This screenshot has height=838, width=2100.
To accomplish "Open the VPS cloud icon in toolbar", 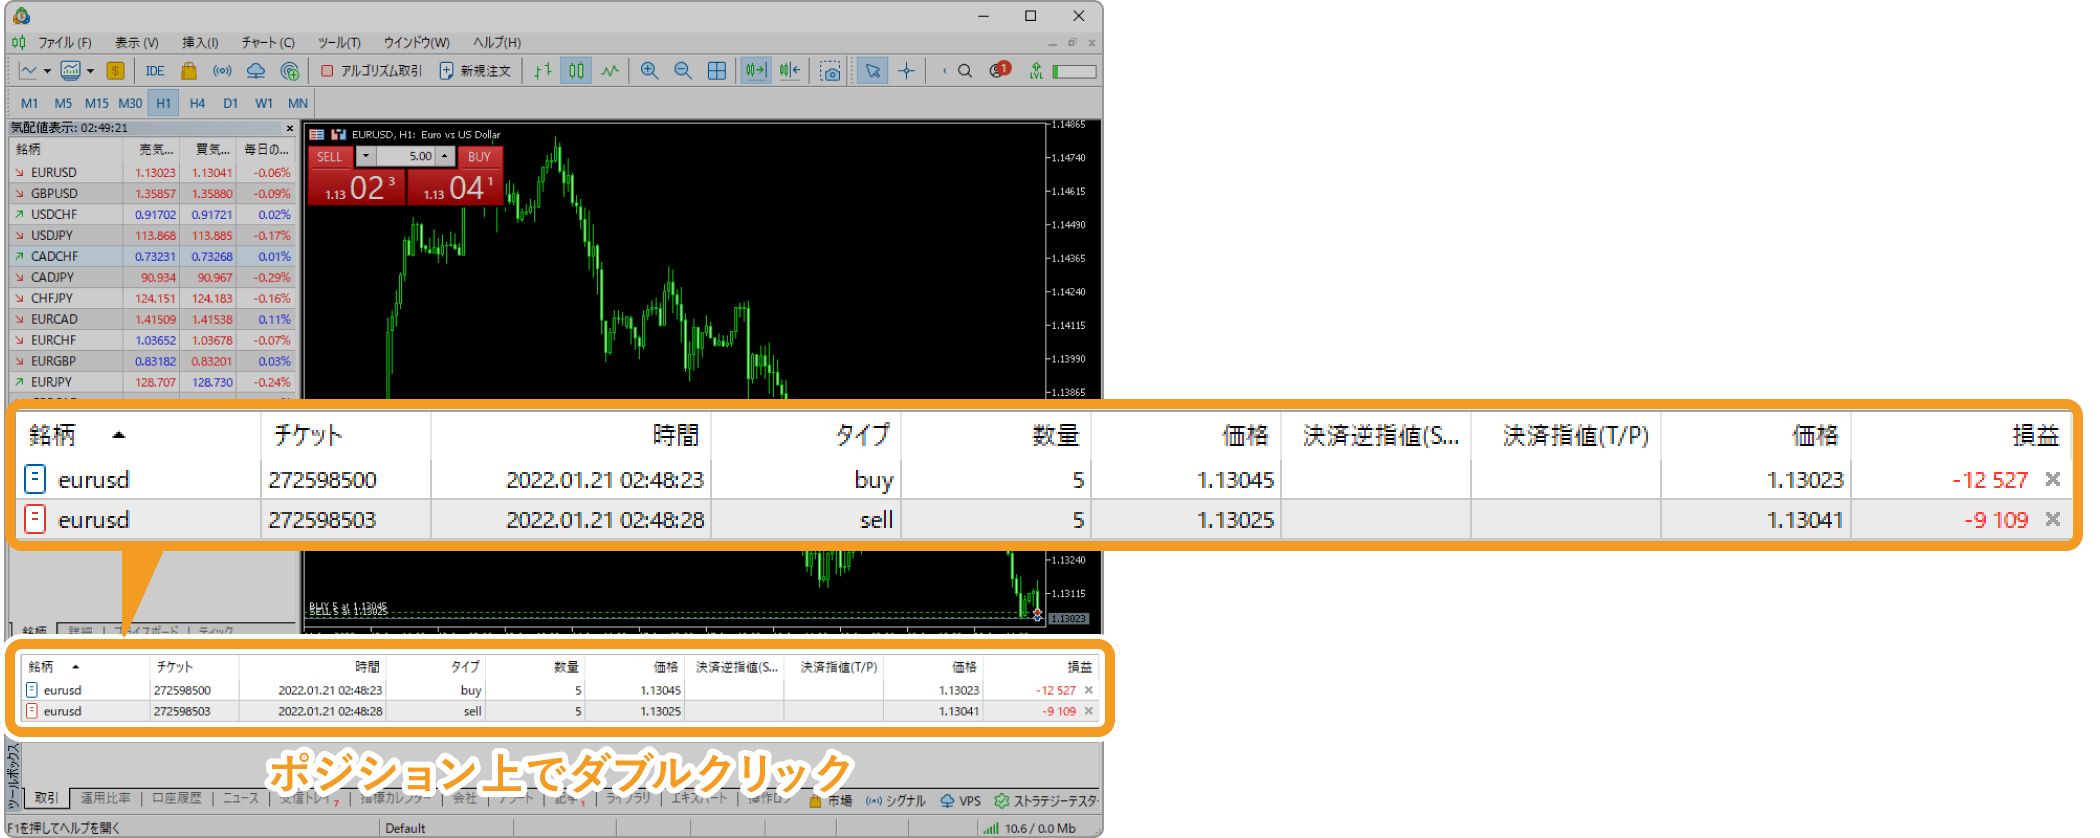I will click(256, 71).
